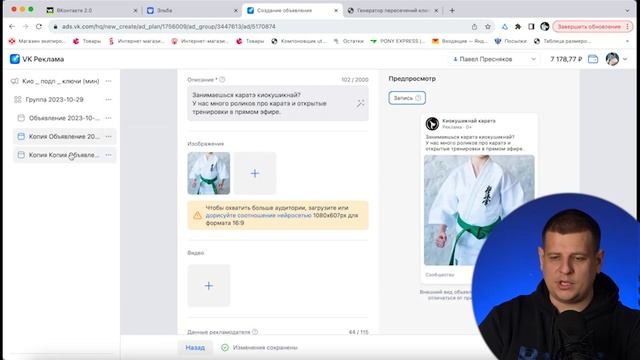The width and height of the screenshot is (640, 360).
Task: Switch to 'Вконтакте 2.0' tab
Action: pyautogui.click(x=91, y=10)
